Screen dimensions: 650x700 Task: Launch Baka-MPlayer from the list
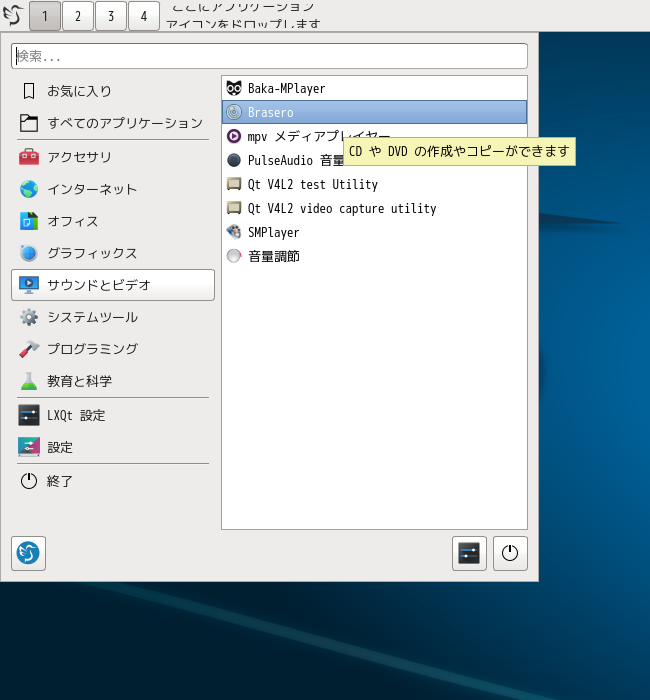[374, 88]
